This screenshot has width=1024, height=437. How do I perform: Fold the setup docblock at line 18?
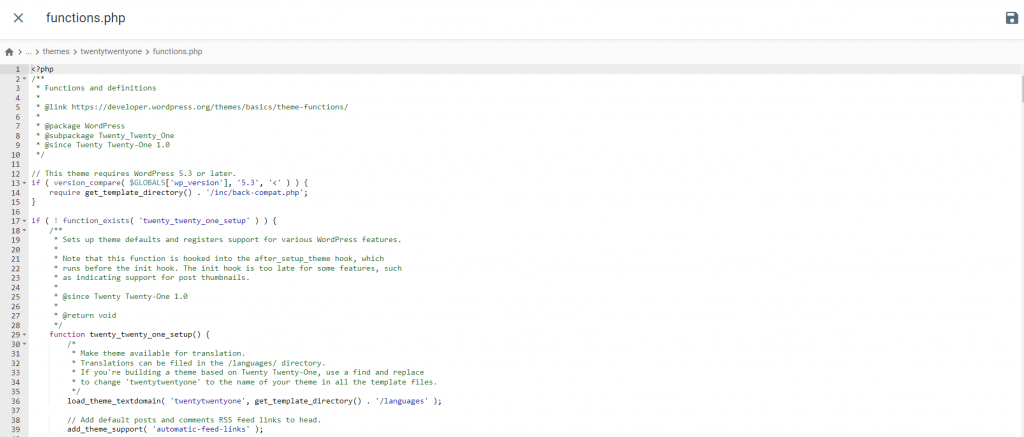click(24, 230)
